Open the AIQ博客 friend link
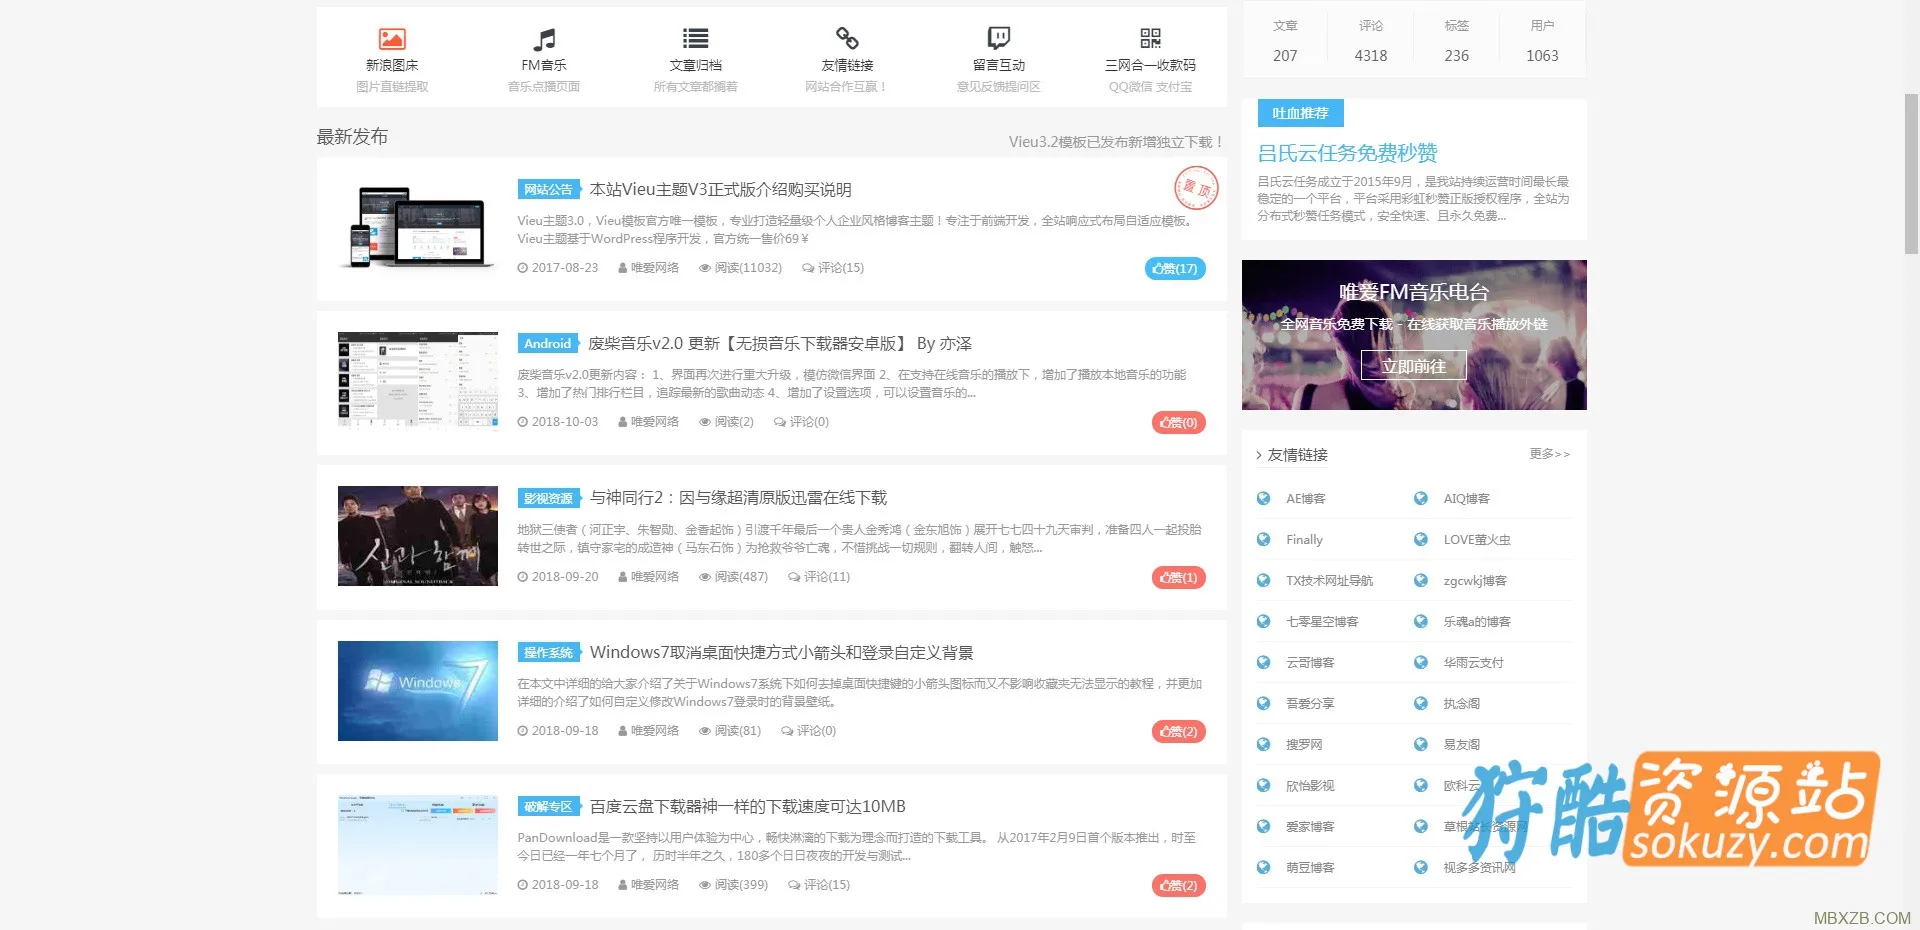This screenshot has width=1920, height=930. click(1467, 498)
